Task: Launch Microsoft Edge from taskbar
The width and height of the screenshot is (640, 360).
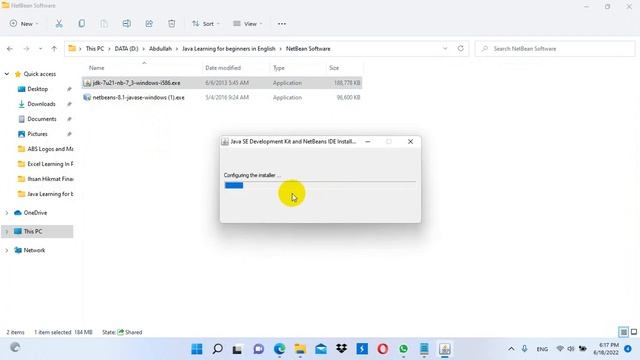Action: [280, 349]
